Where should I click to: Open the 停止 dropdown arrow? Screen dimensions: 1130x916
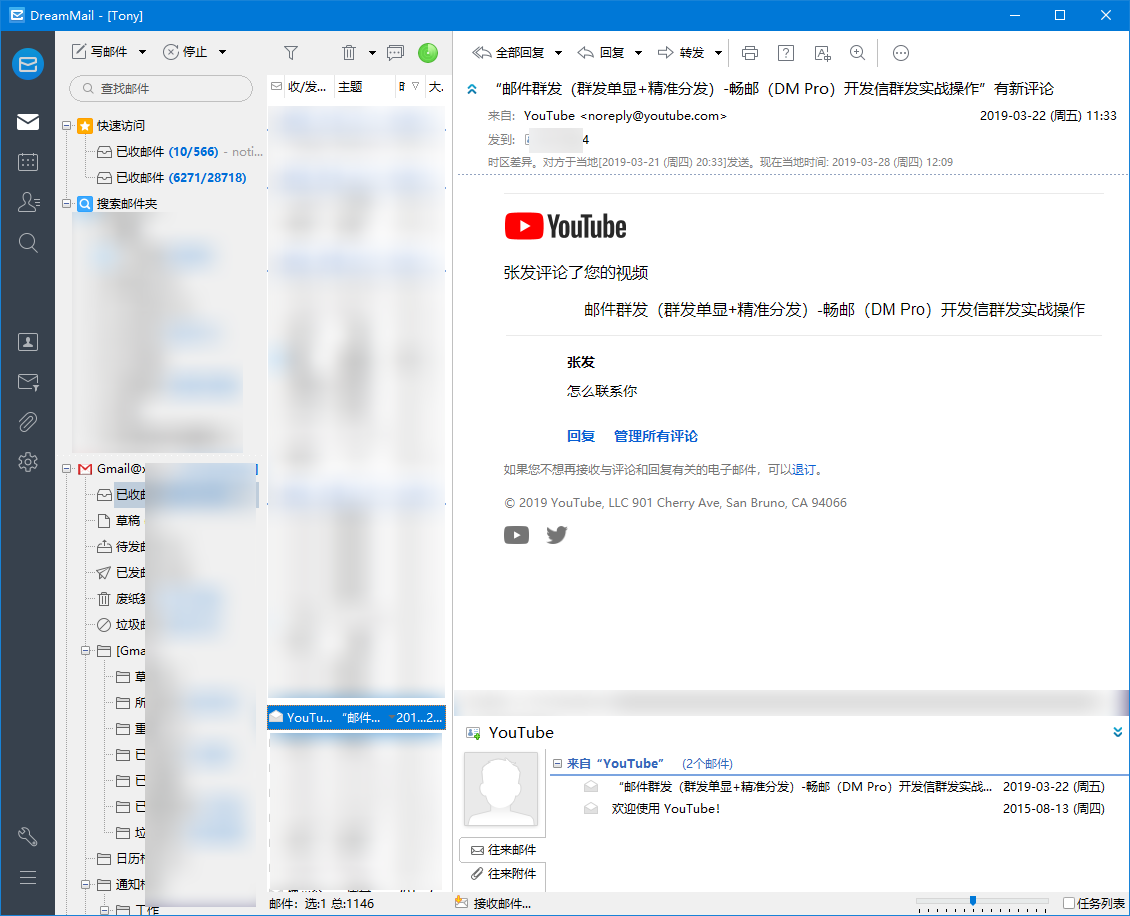pos(223,52)
